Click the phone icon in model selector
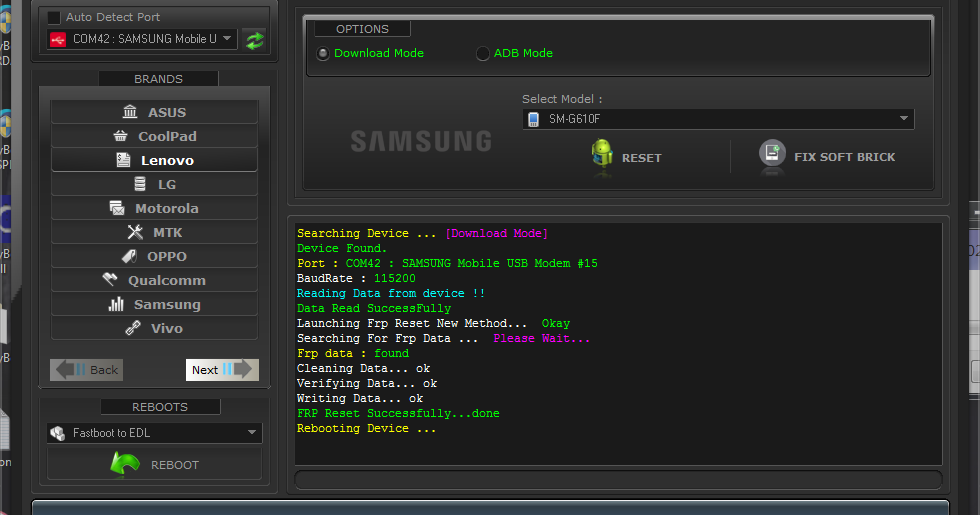The image size is (980, 515). tap(533, 119)
